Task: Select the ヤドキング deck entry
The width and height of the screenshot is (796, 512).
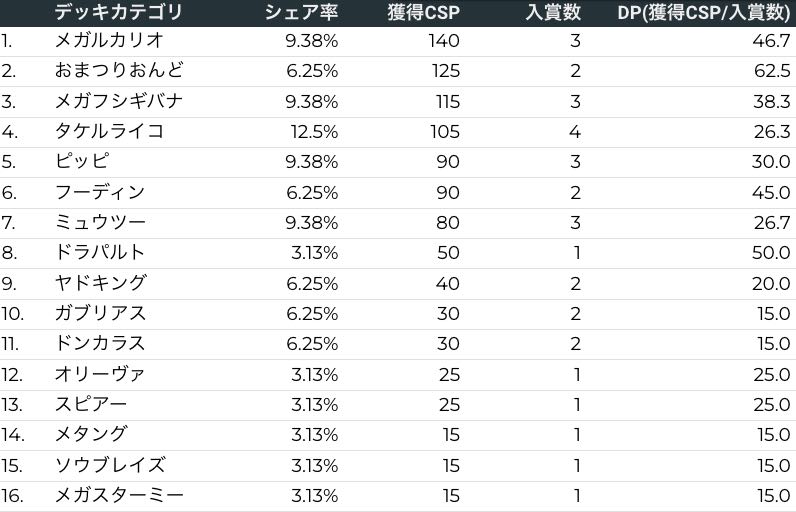Action: click(x=100, y=283)
